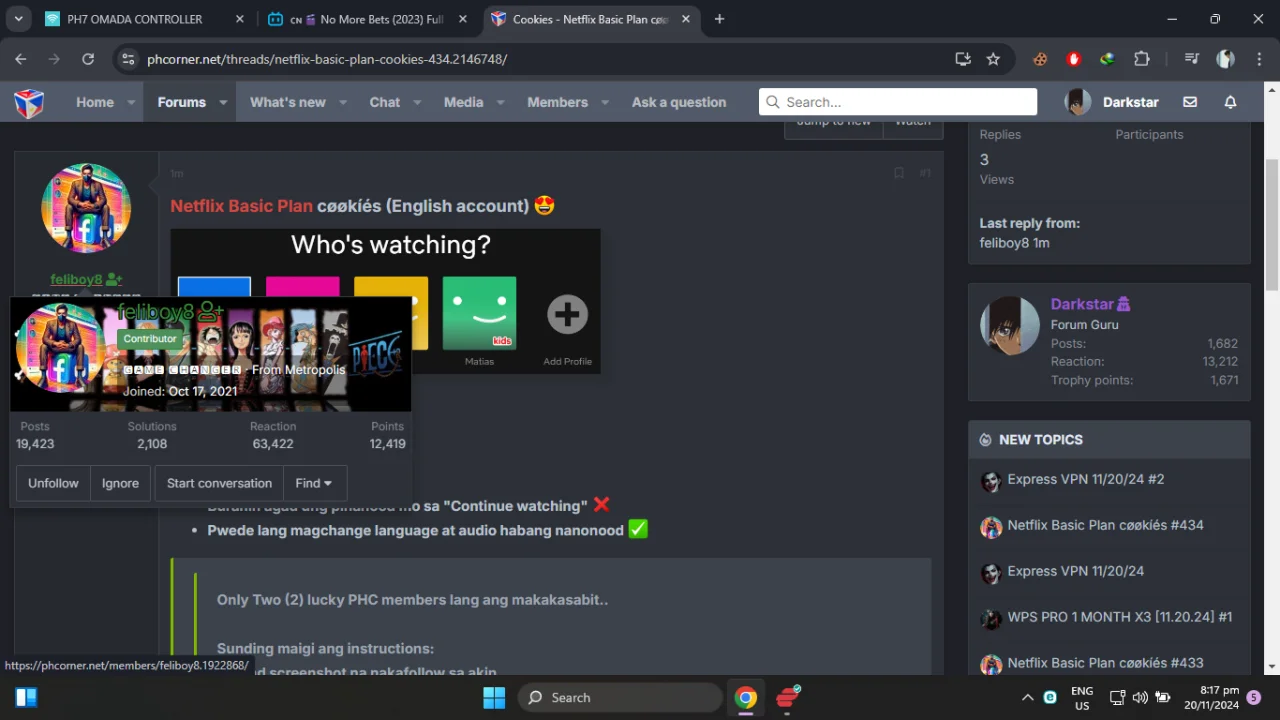Image resolution: width=1280 pixels, height=720 pixels.
Task: Open the clock and date in taskbar
Action: 1212,698
